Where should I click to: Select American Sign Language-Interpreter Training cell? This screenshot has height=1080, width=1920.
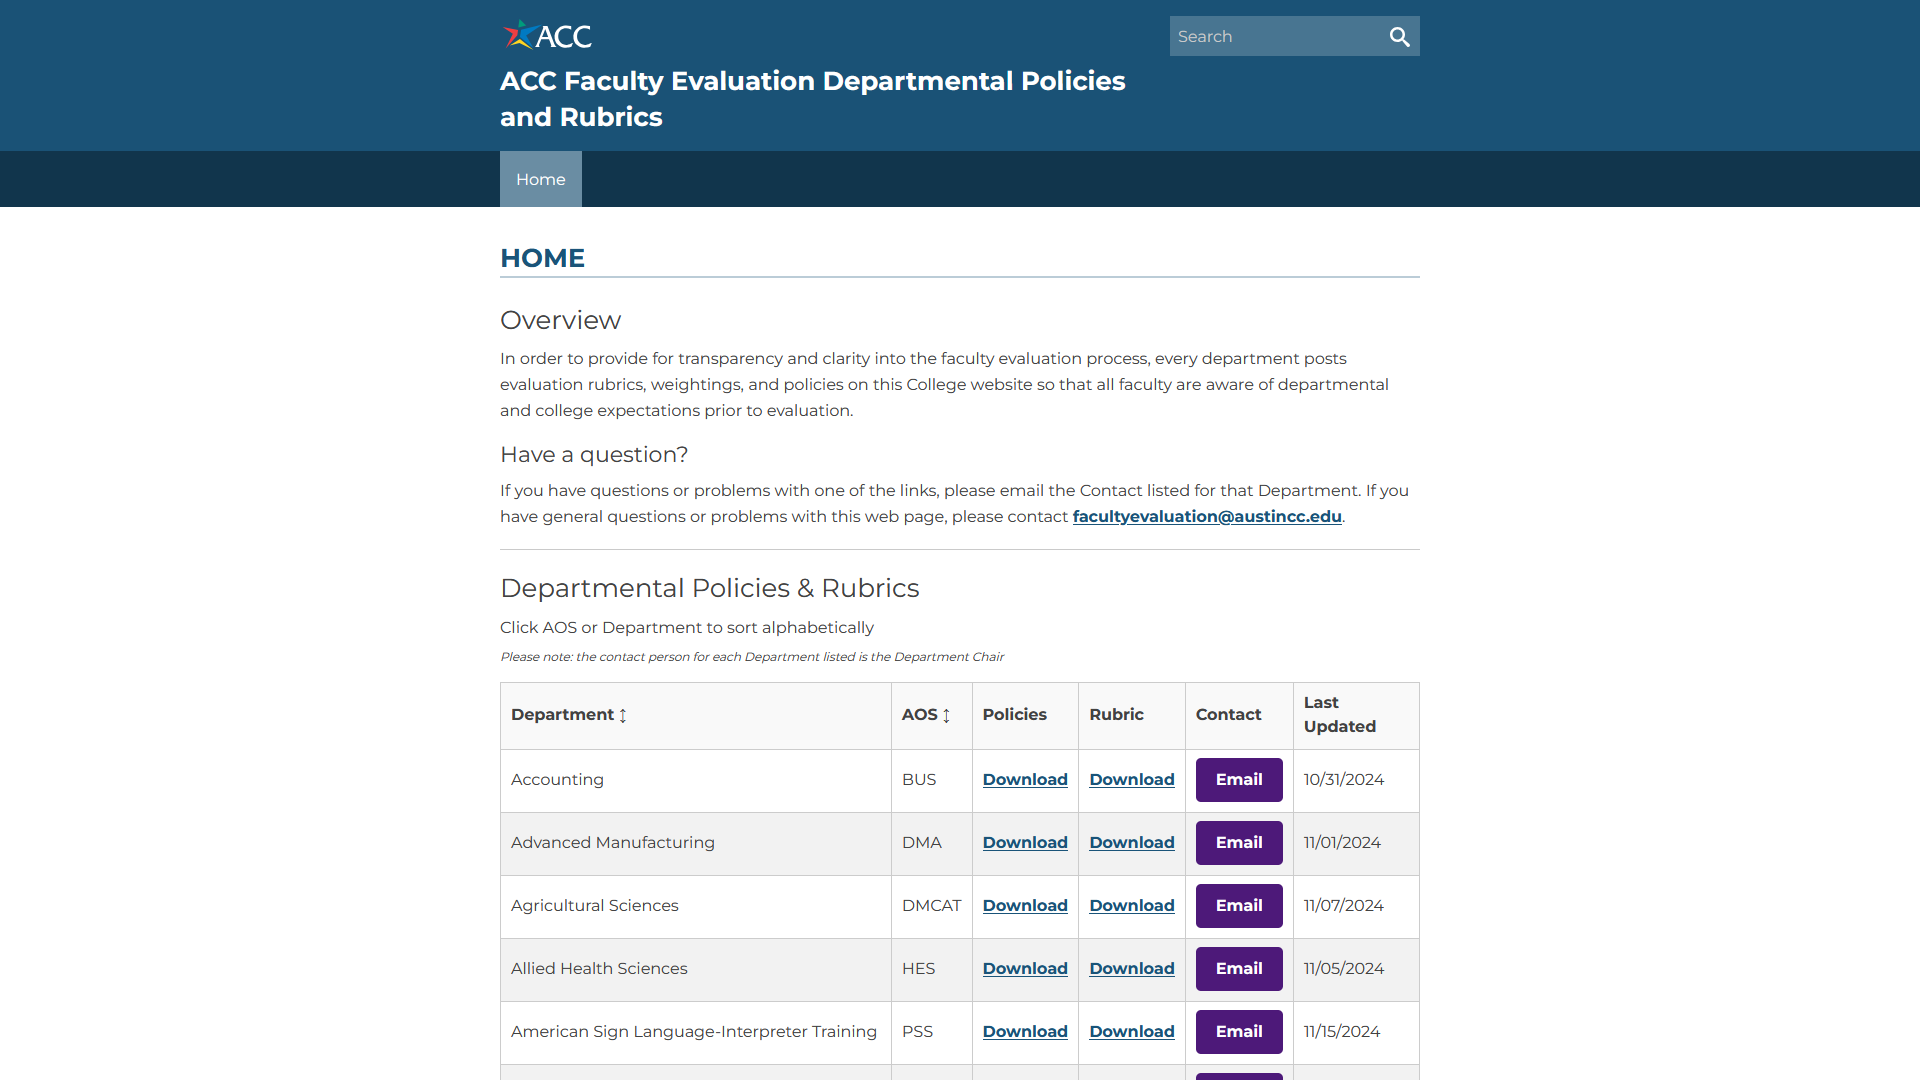(x=696, y=1032)
